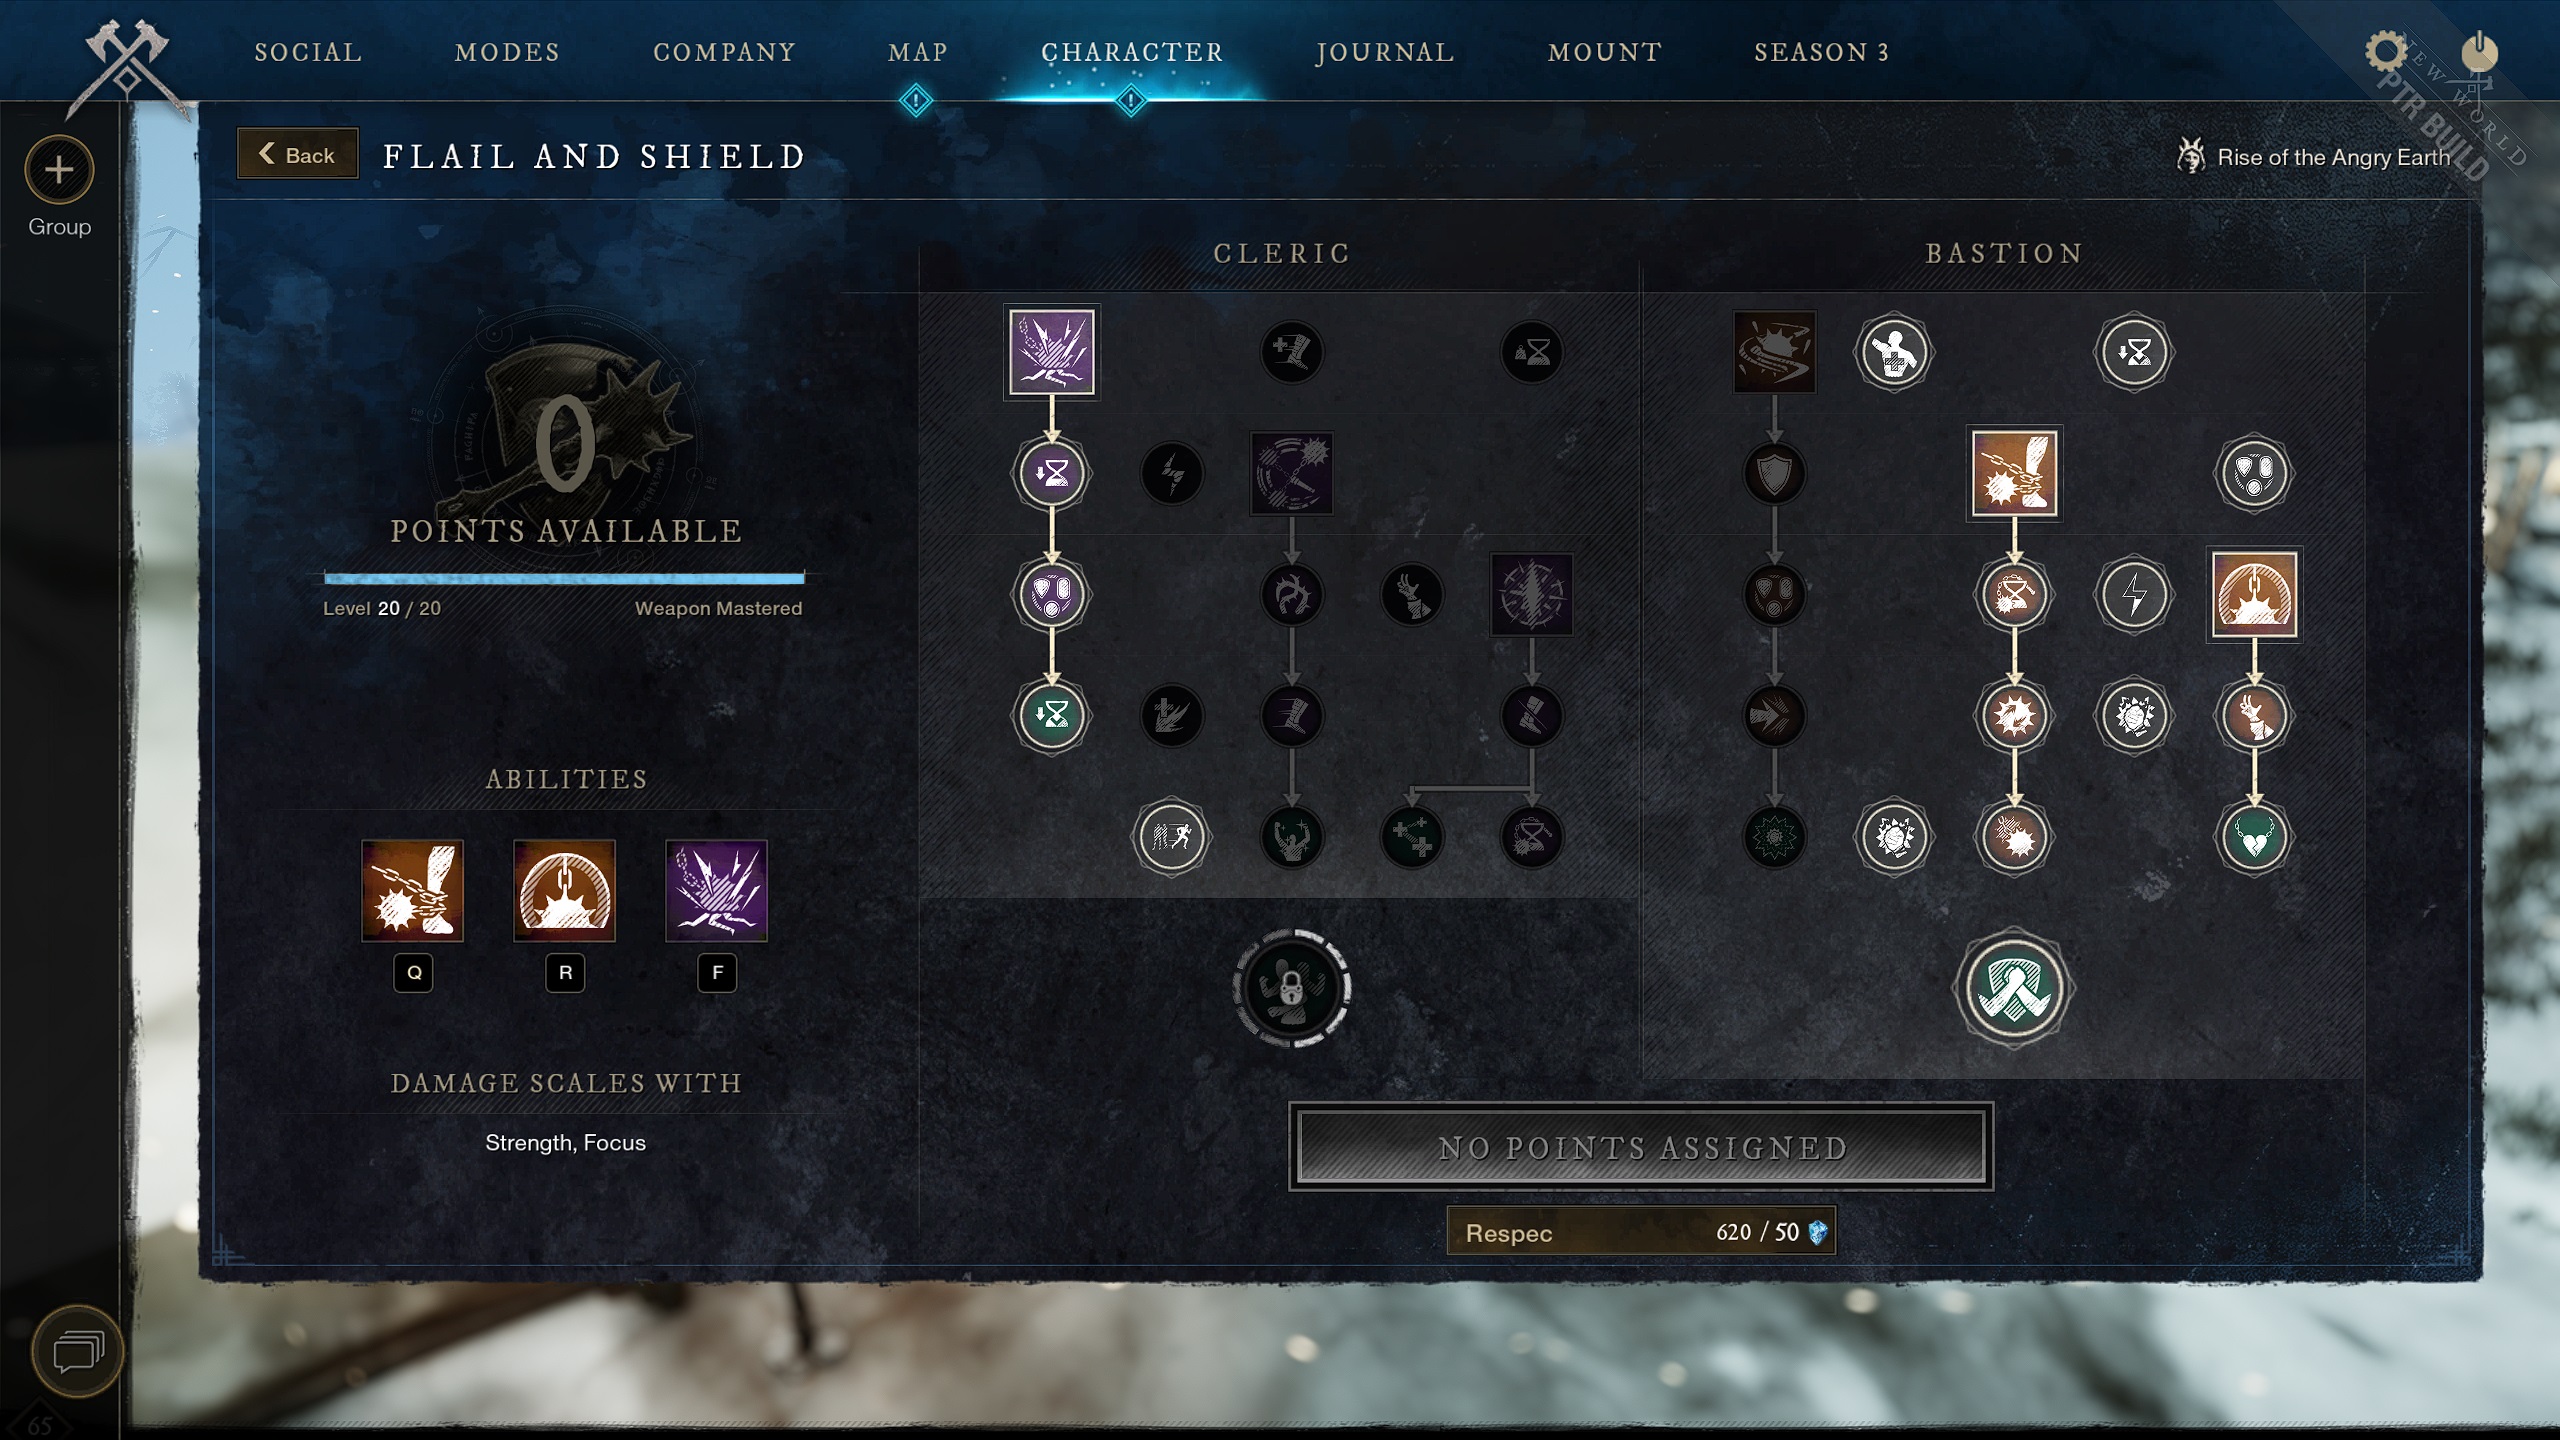Toggle the Cleric branch second row node
Image resolution: width=2560 pixels, height=1440 pixels.
point(1051,471)
